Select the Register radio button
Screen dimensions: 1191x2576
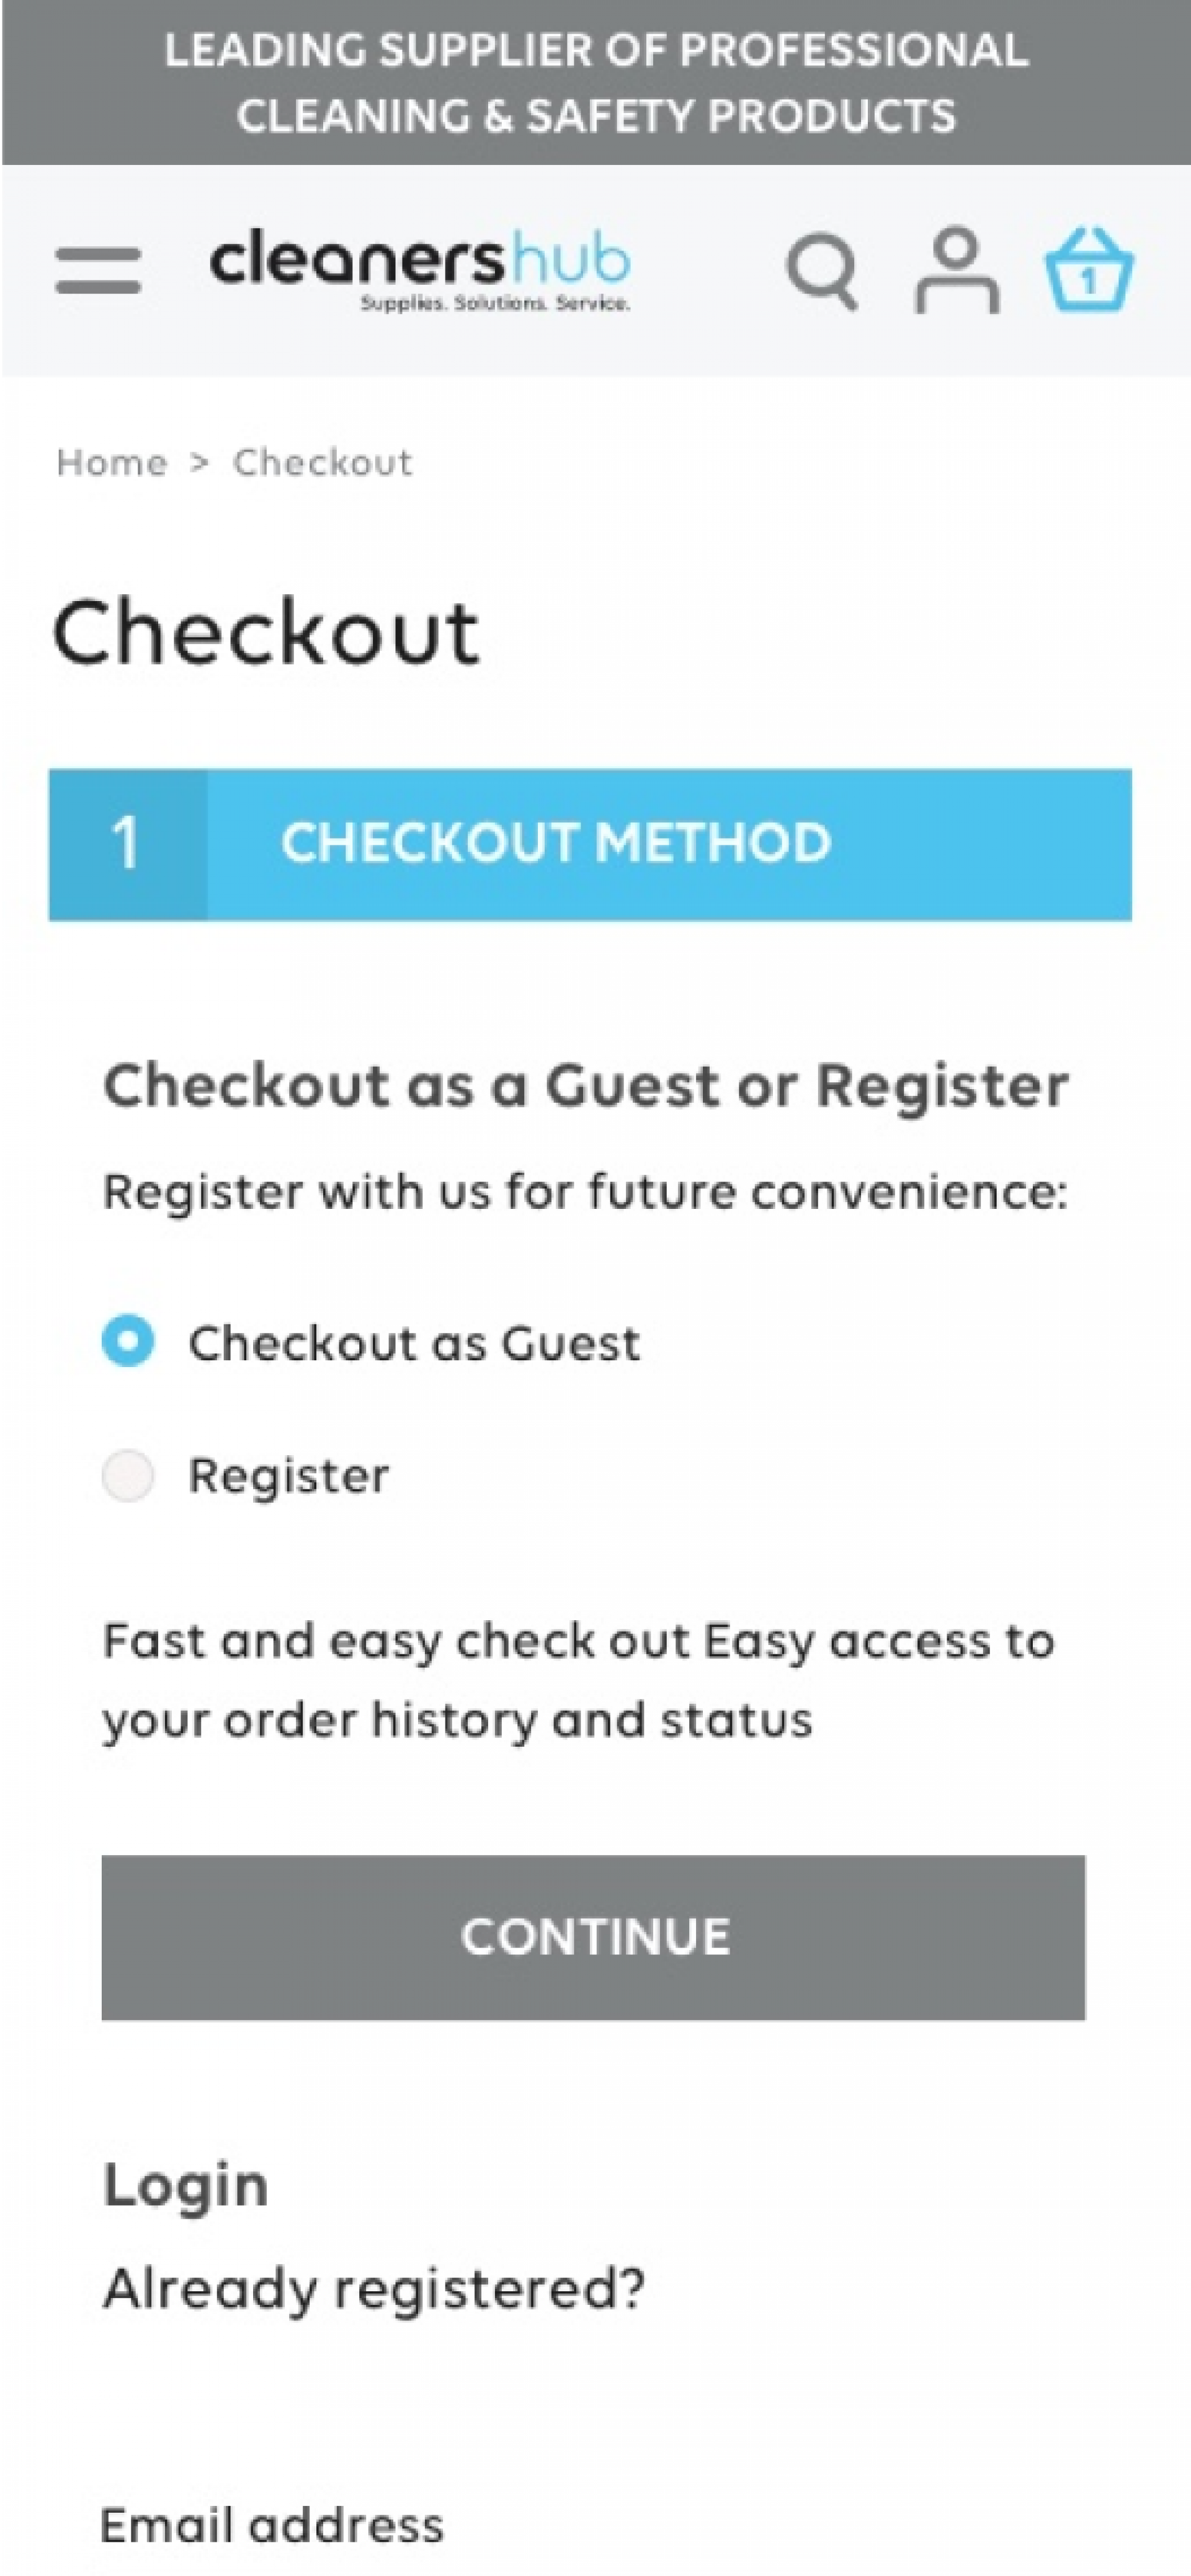point(128,1475)
